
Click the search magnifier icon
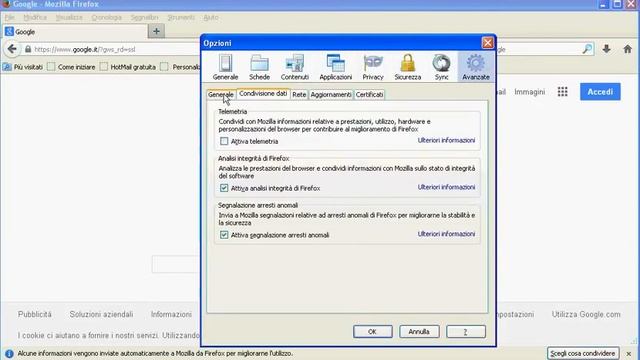click(x=587, y=49)
